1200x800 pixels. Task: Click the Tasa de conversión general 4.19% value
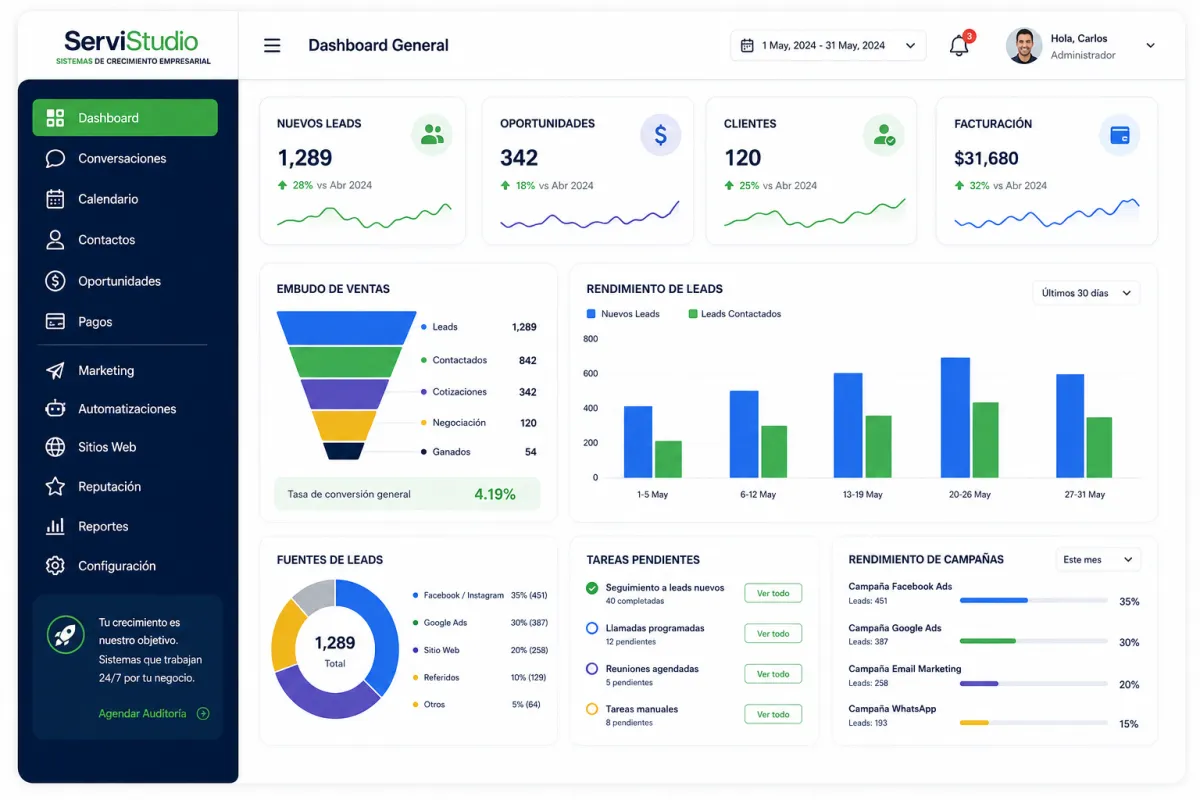pyautogui.click(x=495, y=494)
